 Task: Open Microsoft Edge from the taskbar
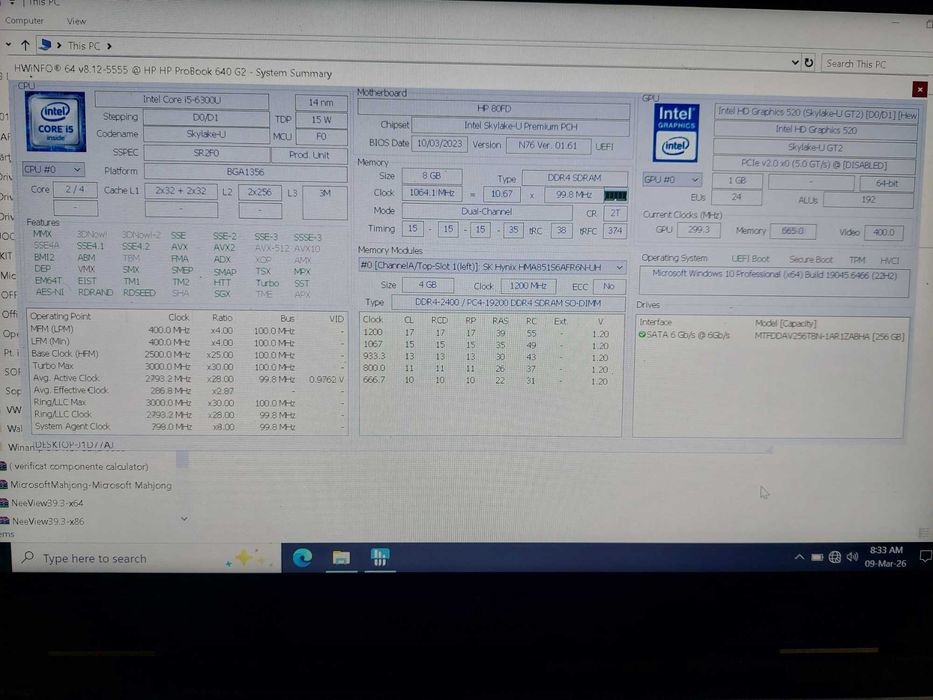click(x=302, y=558)
